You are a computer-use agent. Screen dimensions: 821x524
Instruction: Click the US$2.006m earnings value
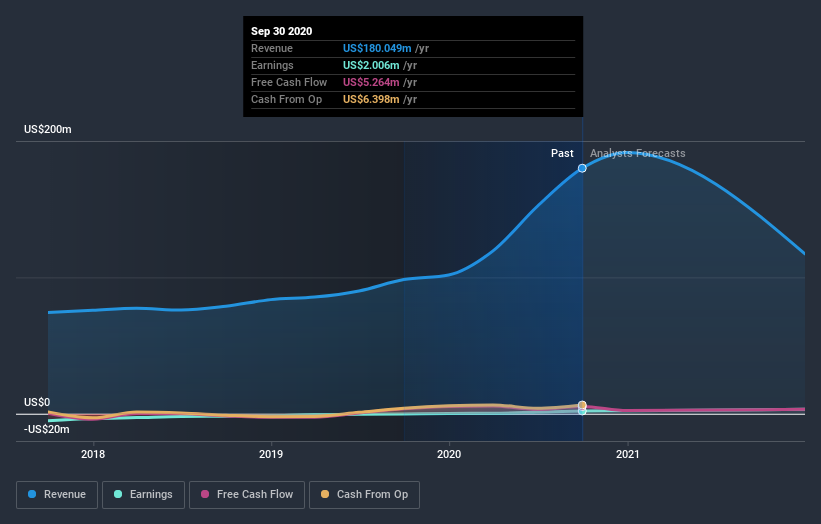[371, 65]
